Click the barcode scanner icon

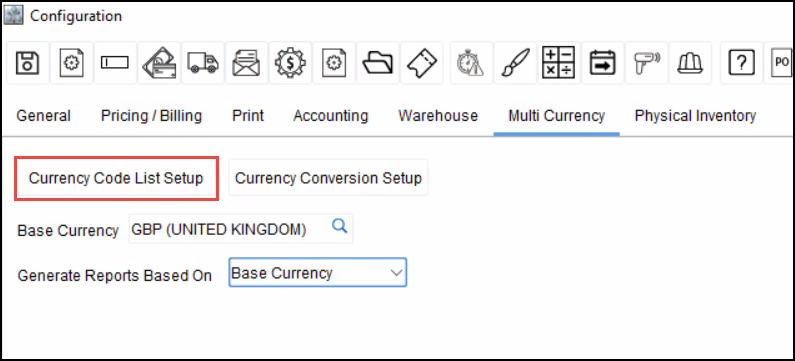[646, 63]
